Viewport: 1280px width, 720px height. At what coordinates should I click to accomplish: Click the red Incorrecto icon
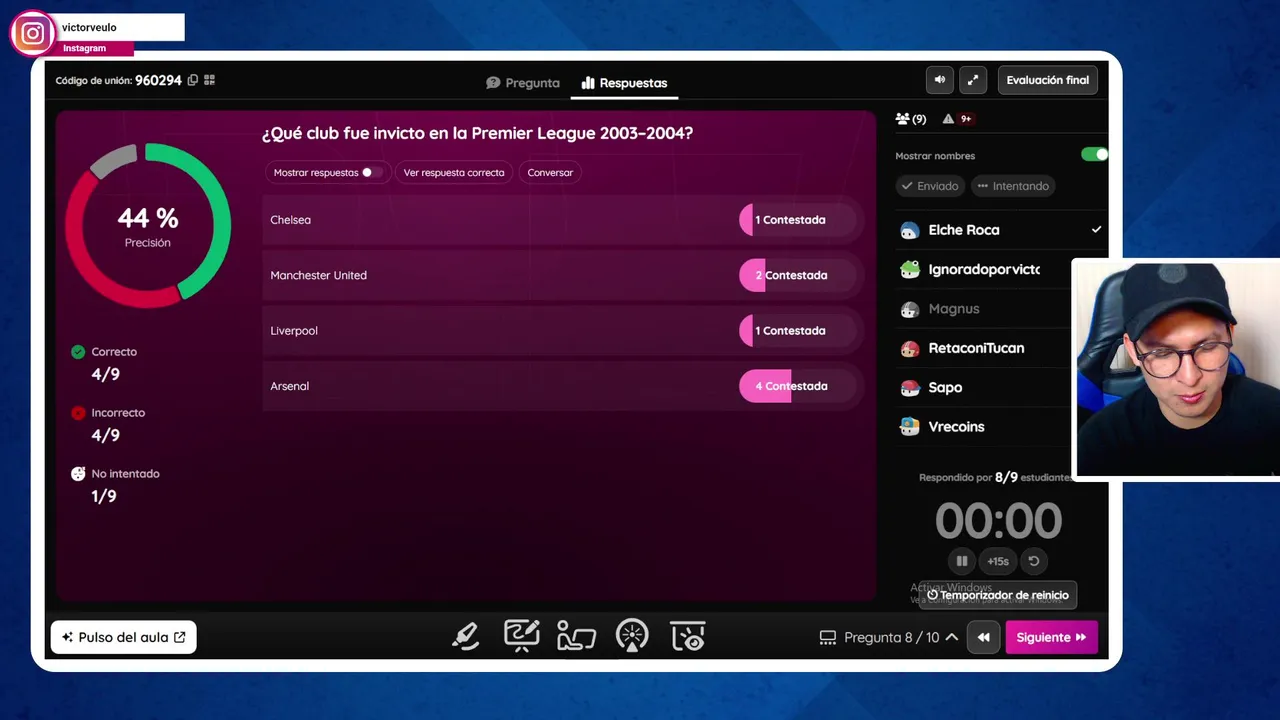[78, 413]
